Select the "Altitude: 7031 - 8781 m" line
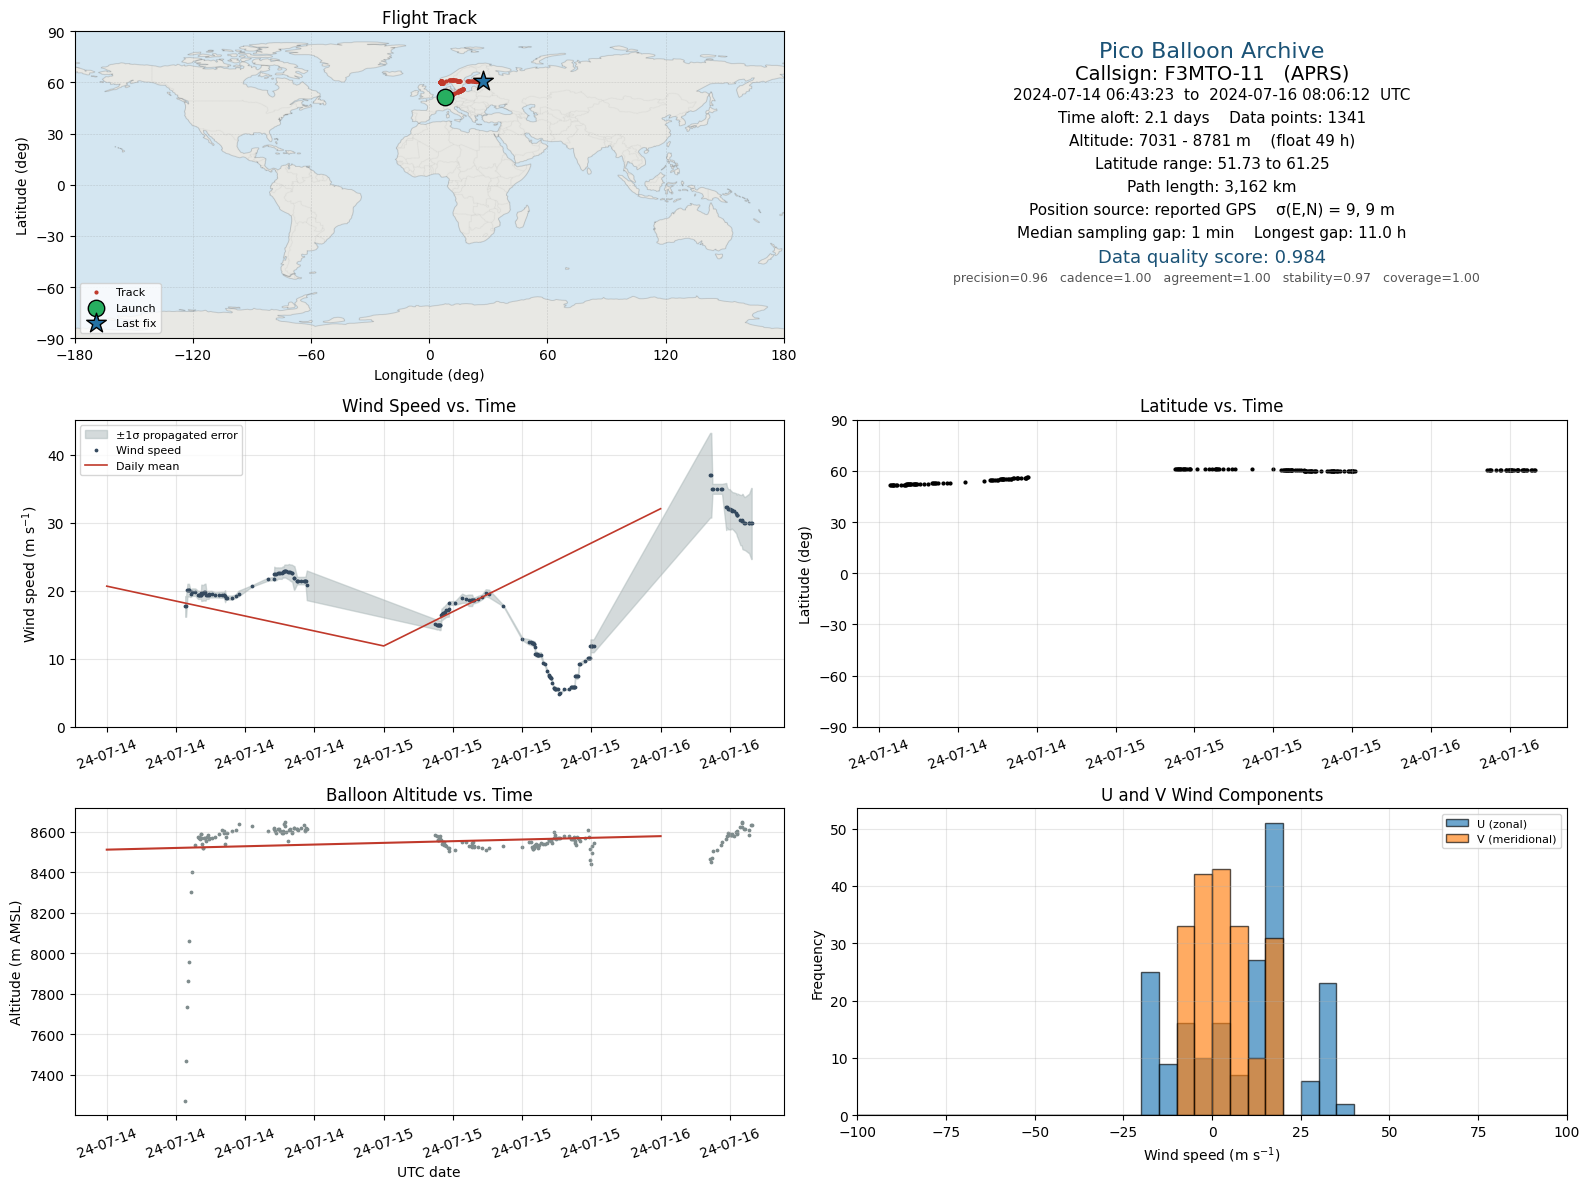 (1159, 141)
